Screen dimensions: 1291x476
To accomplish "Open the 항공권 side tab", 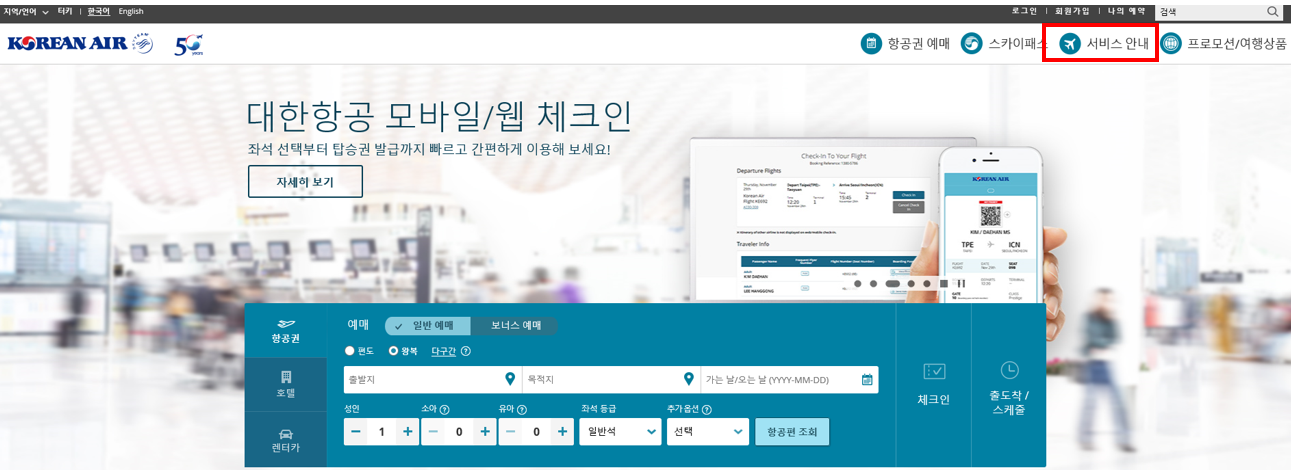I will point(286,331).
